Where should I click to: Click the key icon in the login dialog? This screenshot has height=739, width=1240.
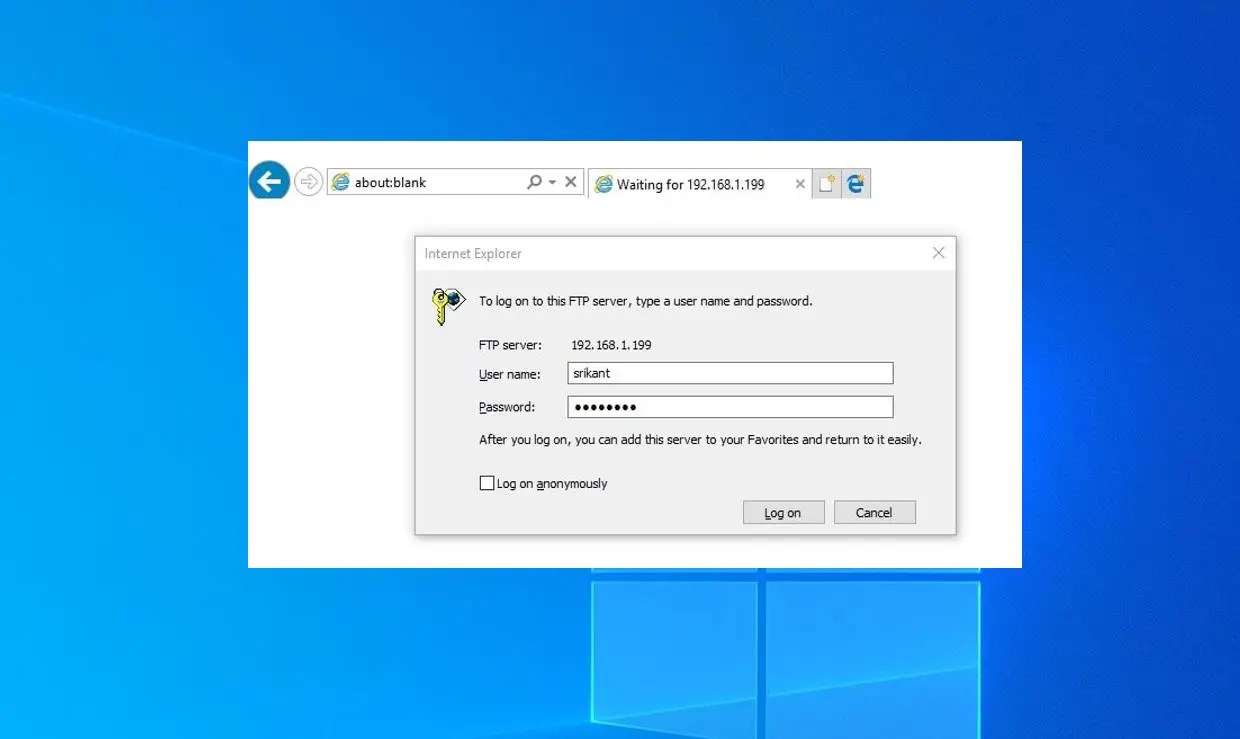pyautogui.click(x=446, y=302)
